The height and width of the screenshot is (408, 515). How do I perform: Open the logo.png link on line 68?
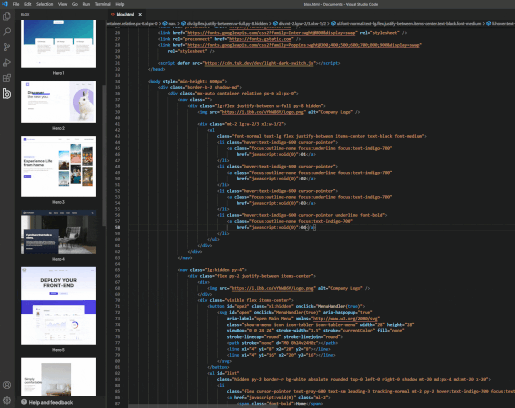[272, 288]
